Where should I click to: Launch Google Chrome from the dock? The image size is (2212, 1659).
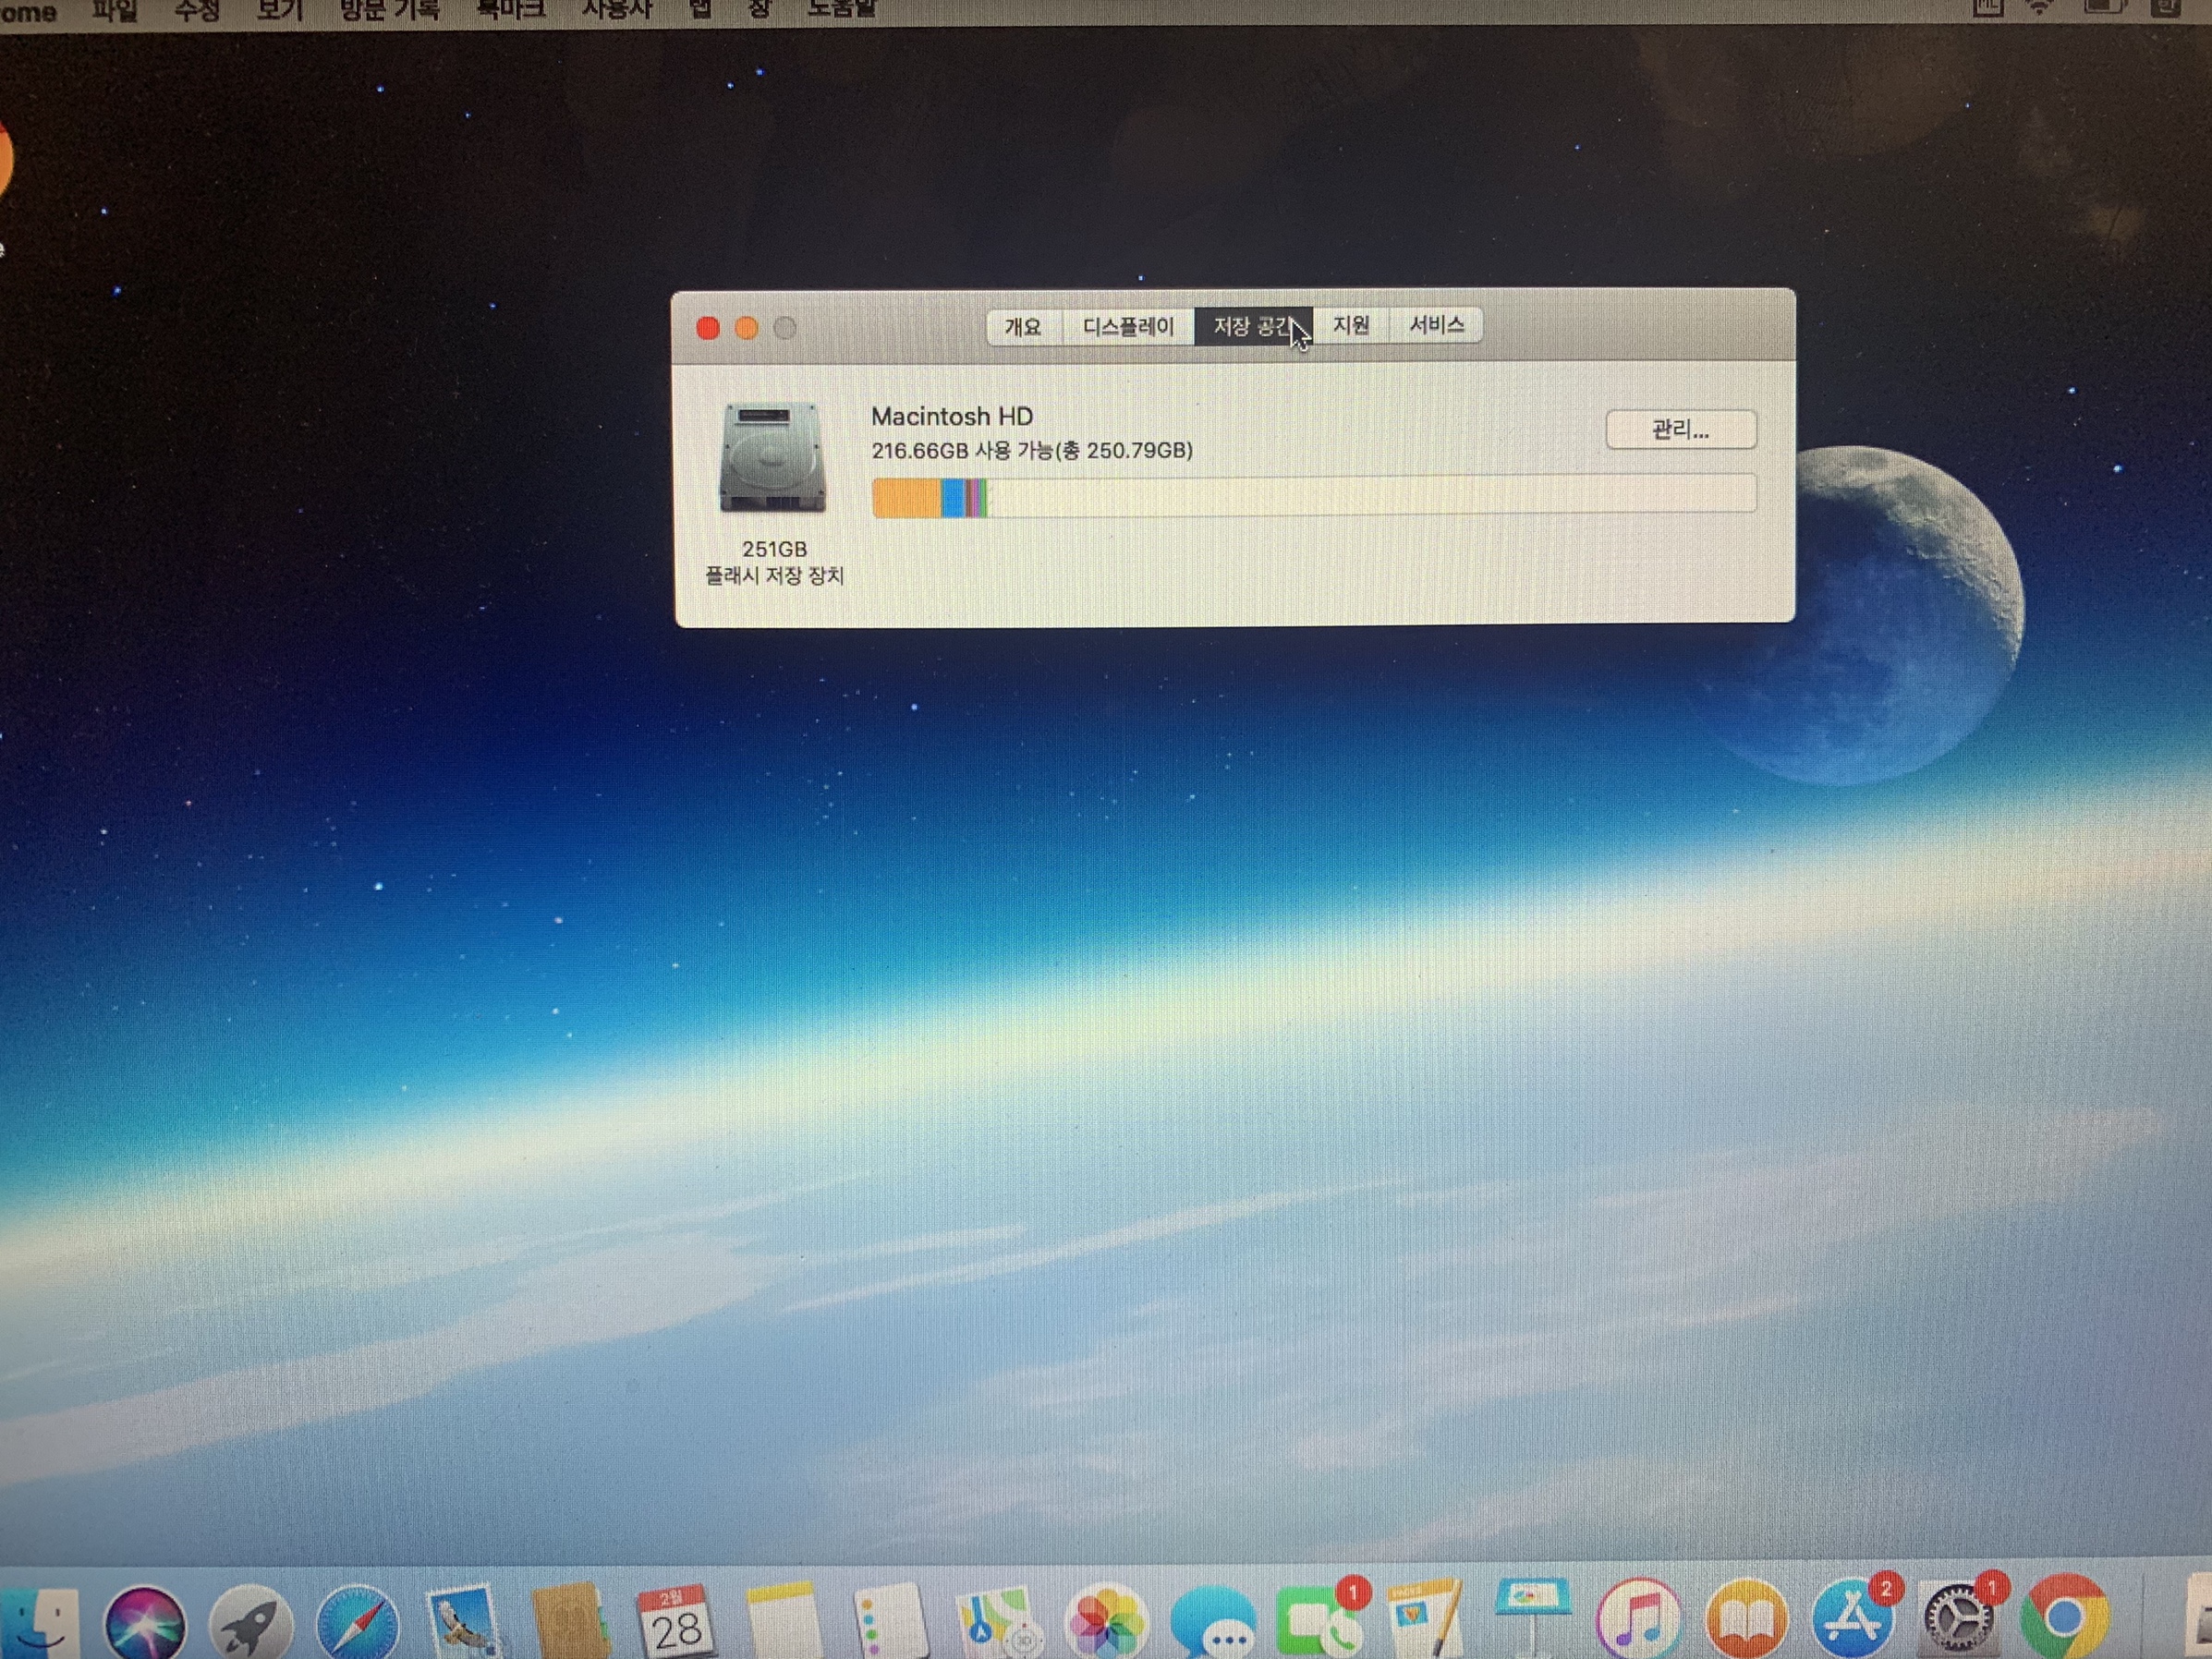coord(2064,1618)
